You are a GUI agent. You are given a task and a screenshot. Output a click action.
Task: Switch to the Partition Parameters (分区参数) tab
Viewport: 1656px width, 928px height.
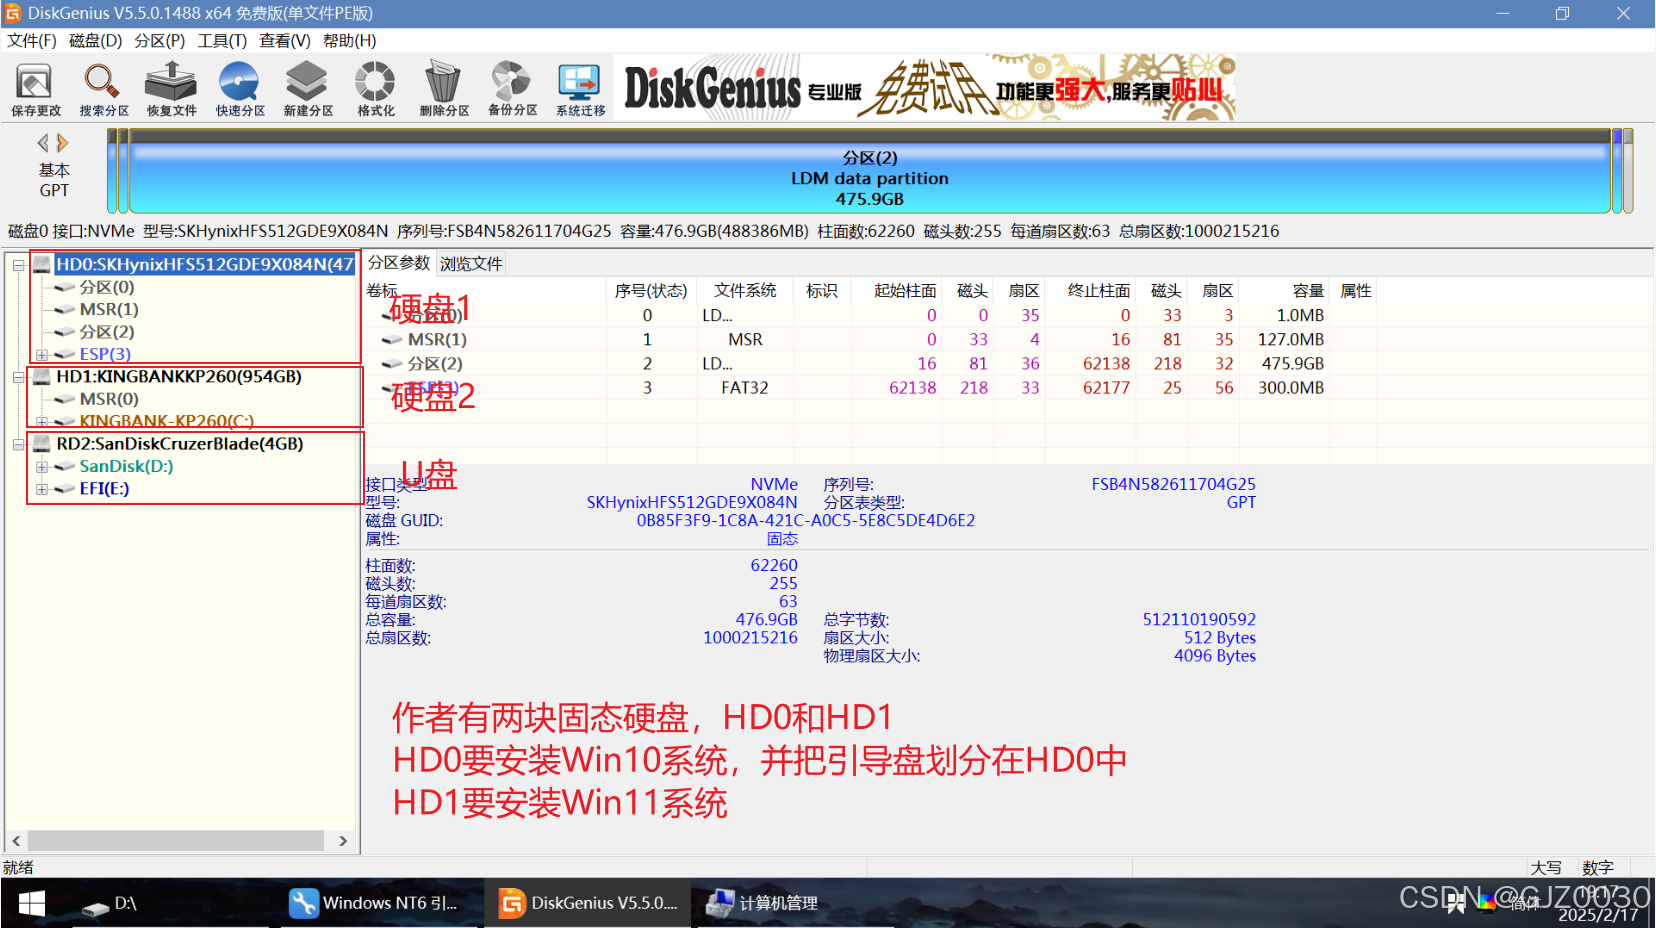(x=398, y=263)
